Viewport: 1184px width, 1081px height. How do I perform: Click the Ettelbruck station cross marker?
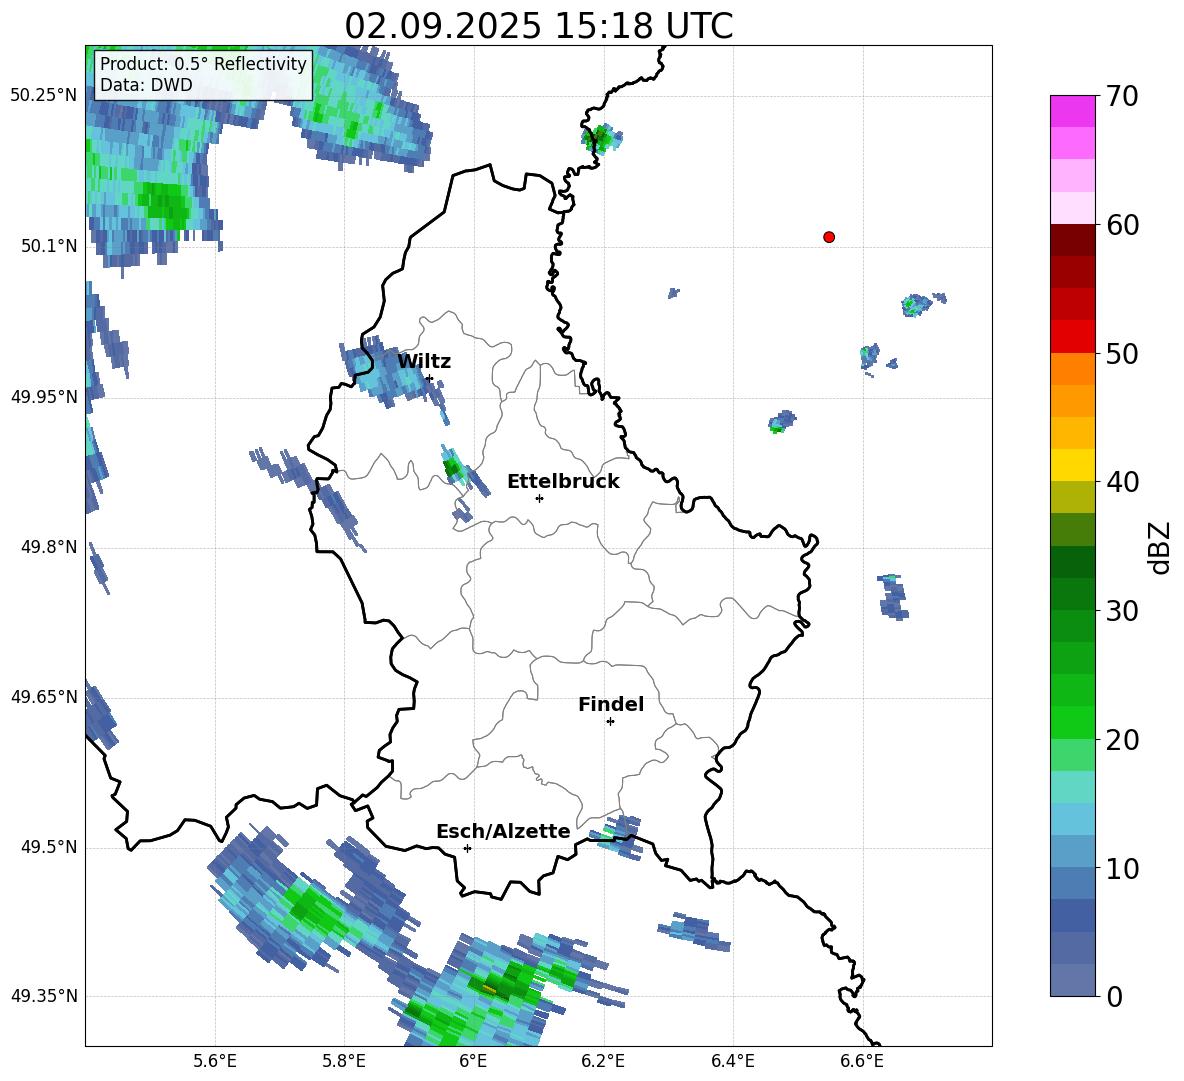pyautogui.click(x=539, y=498)
